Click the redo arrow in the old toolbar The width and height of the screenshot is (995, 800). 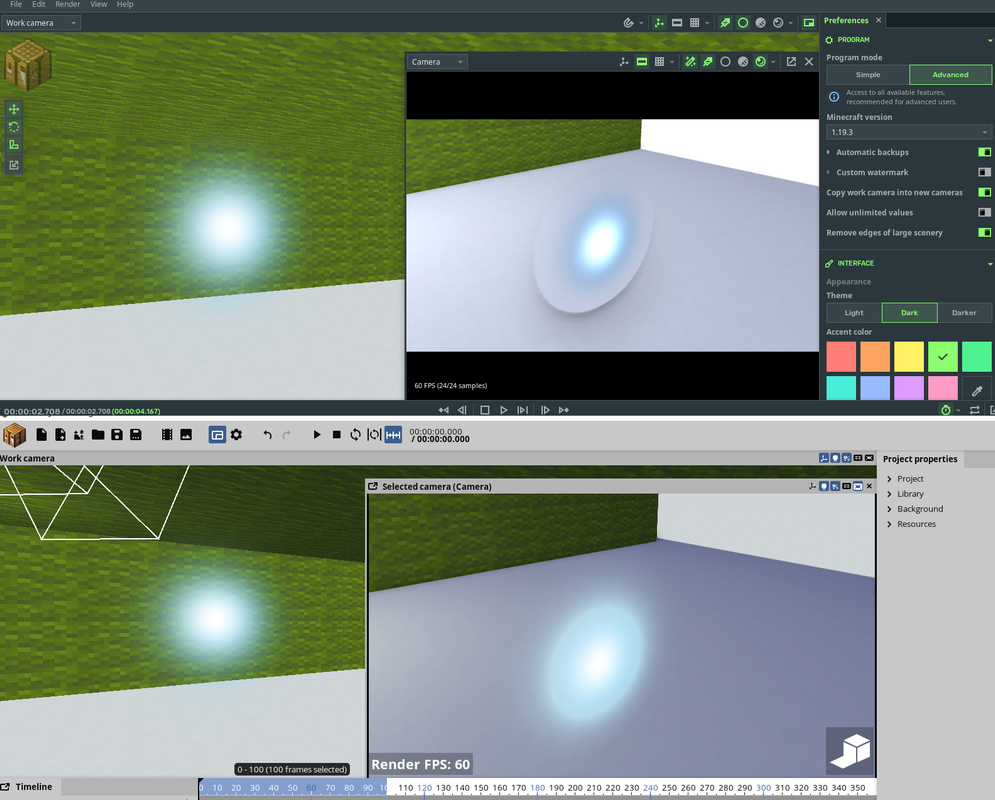pos(286,435)
